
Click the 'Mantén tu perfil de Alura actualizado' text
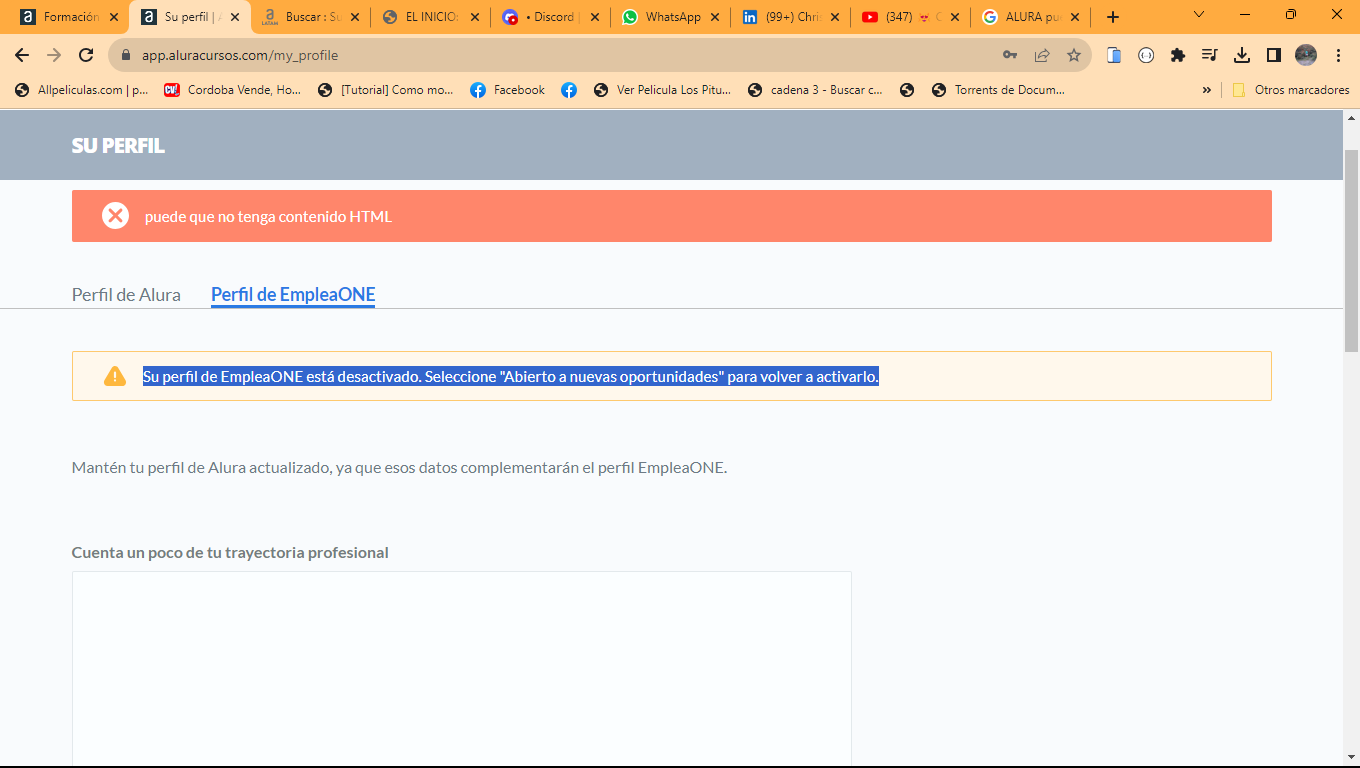click(399, 467)
